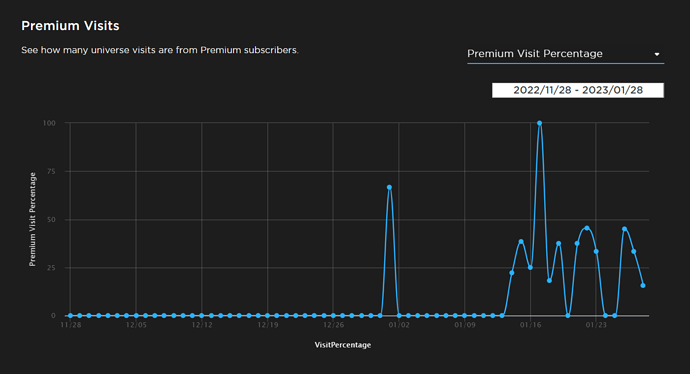Click the '25' y-axis tick label
The height and width of the screenshot is (374, 690).
(51, 268)
